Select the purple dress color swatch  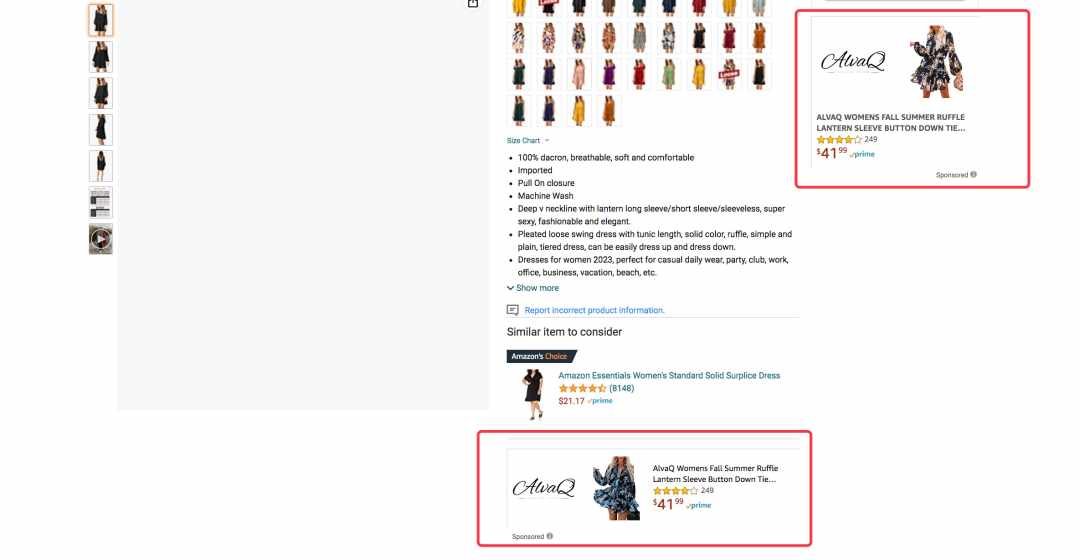609,74
